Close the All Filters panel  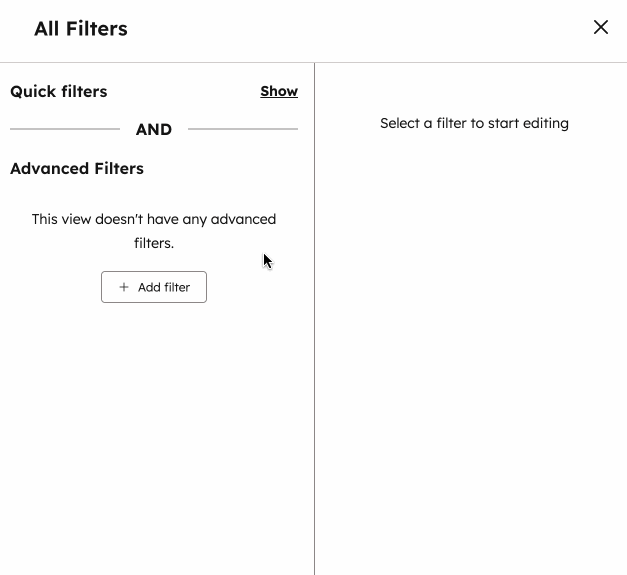[x=600, y=27]
